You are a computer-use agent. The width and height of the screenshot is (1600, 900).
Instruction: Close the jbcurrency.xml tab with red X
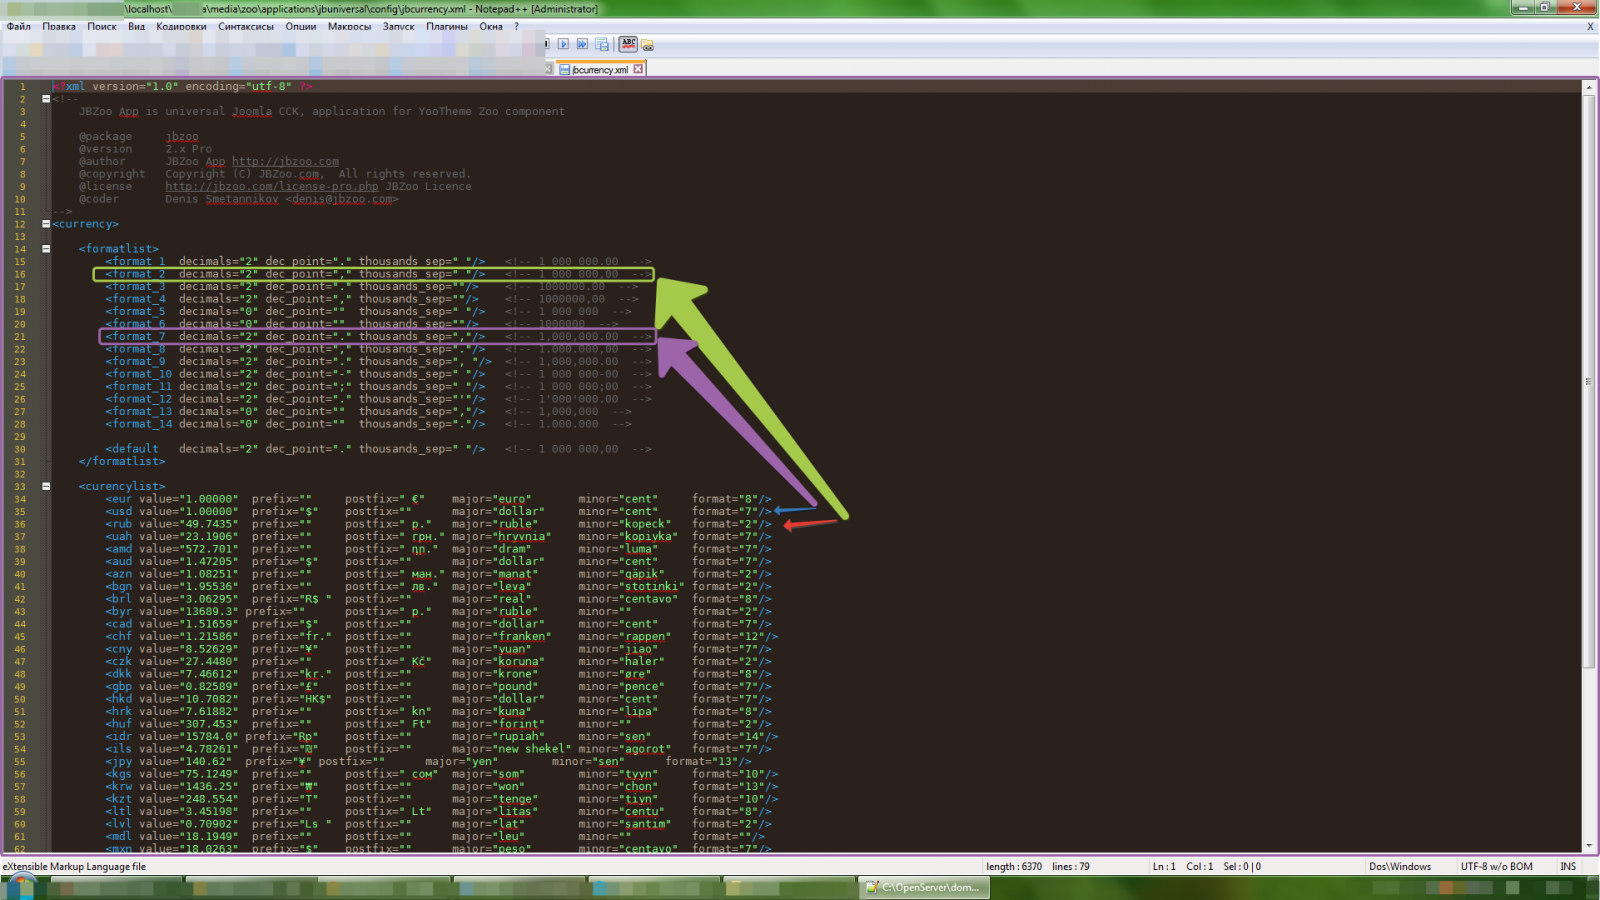coord(638,69)
